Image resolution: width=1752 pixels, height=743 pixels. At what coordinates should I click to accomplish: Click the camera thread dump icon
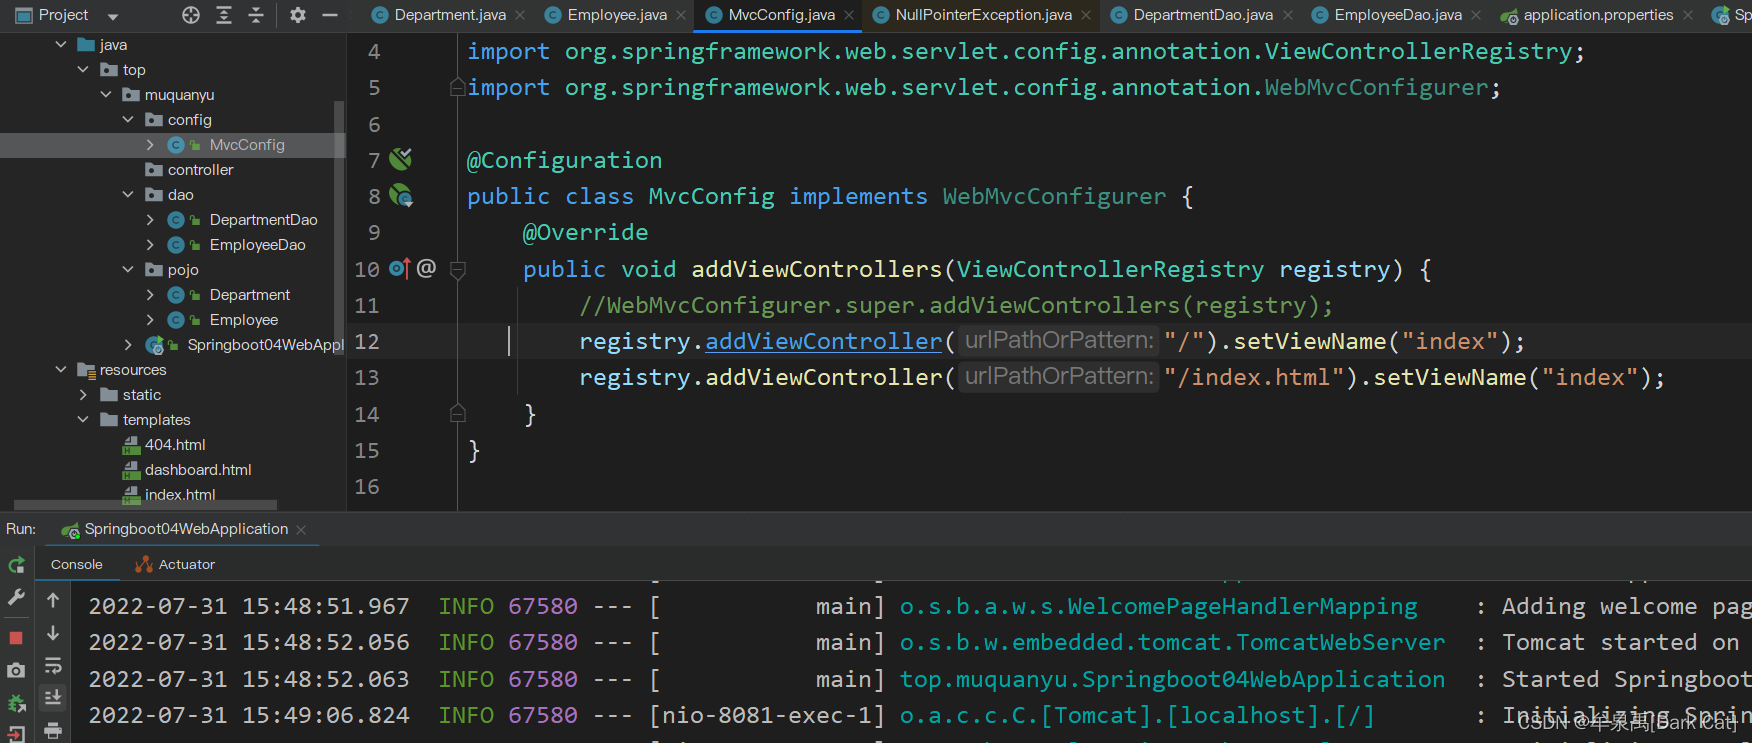[16, 670]
